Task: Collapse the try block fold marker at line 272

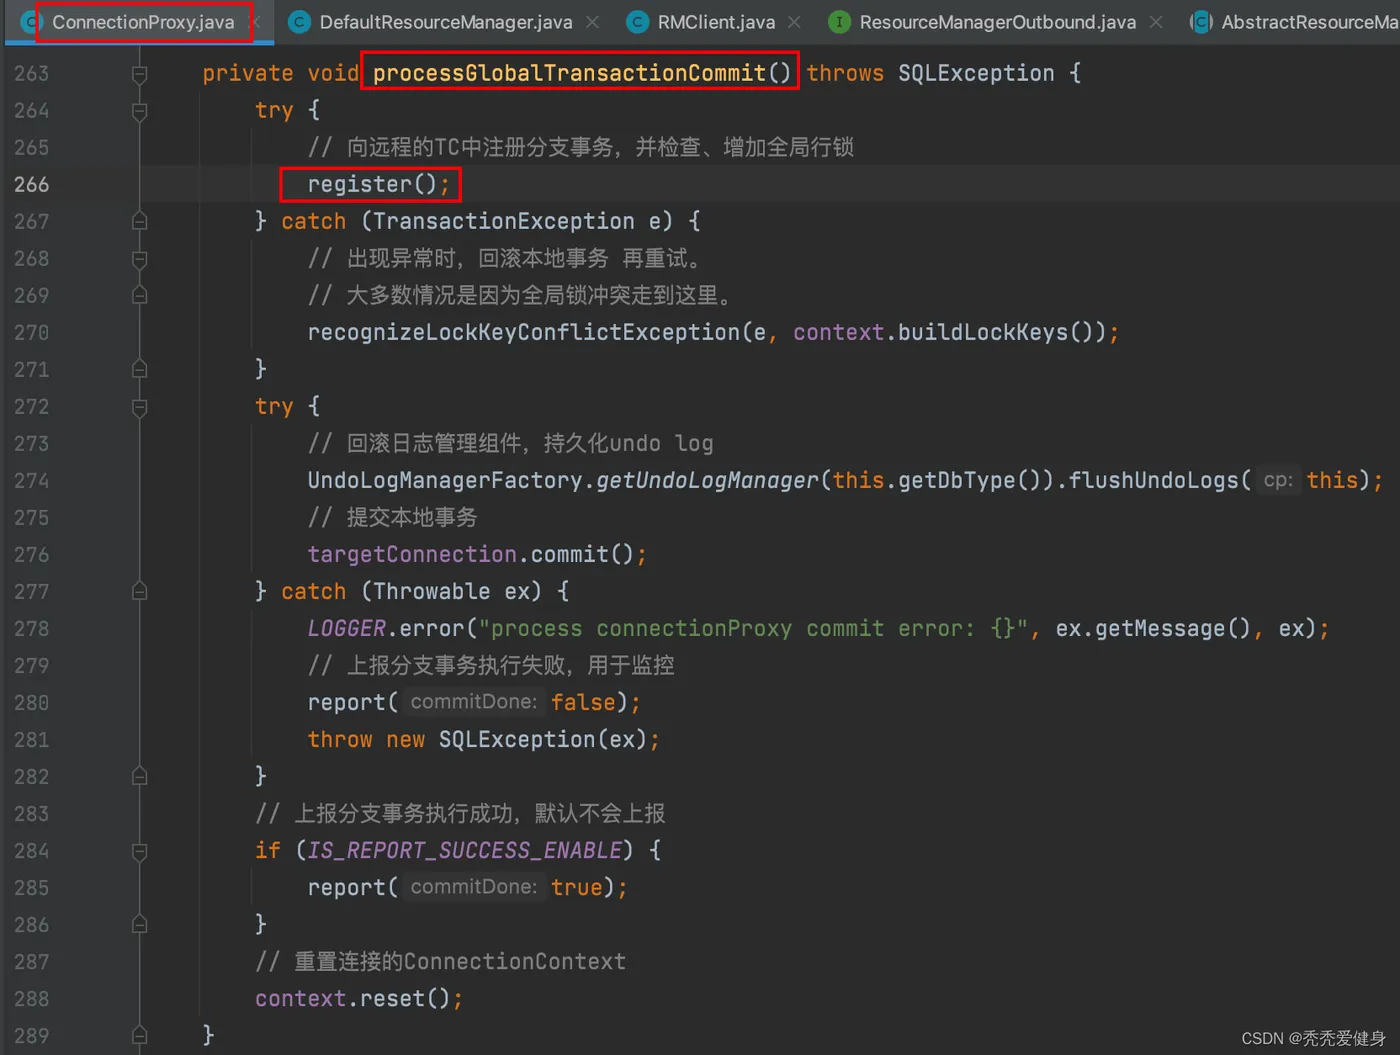Action: tap(140, 407)
